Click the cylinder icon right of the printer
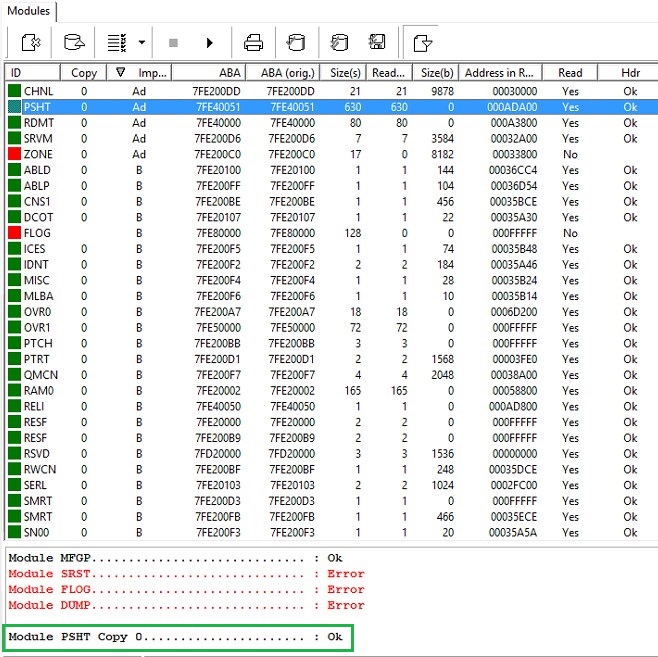This screenshot has width=658, height=657. (295, 43)
